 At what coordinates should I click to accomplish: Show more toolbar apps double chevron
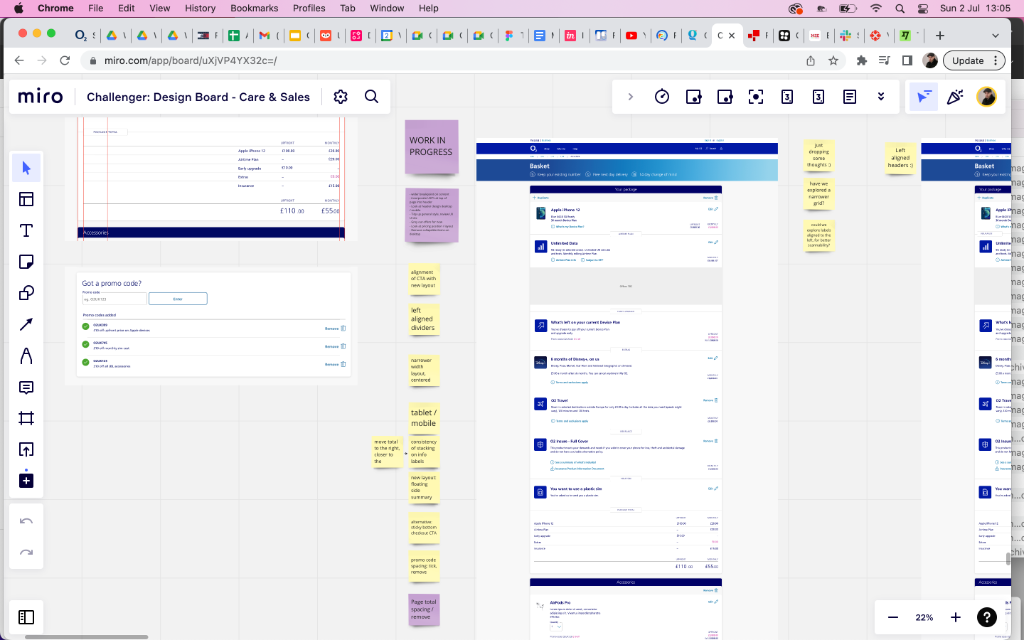[x=881, y=97]
